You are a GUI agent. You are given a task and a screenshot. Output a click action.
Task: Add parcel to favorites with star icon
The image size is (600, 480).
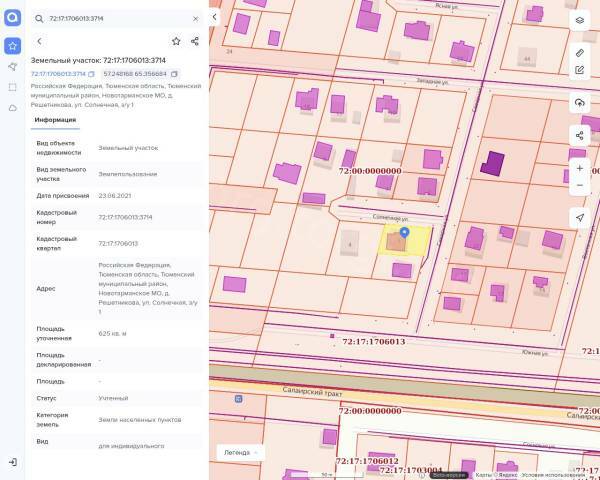(176, 41)
